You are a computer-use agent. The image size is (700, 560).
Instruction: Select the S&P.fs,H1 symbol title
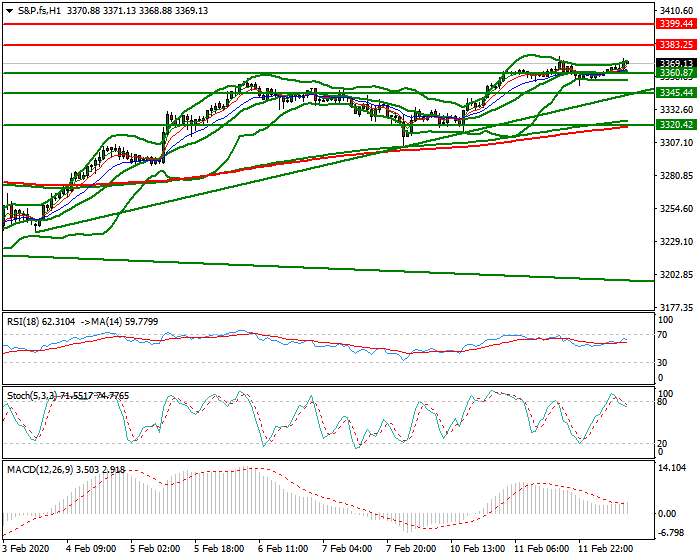40,11
